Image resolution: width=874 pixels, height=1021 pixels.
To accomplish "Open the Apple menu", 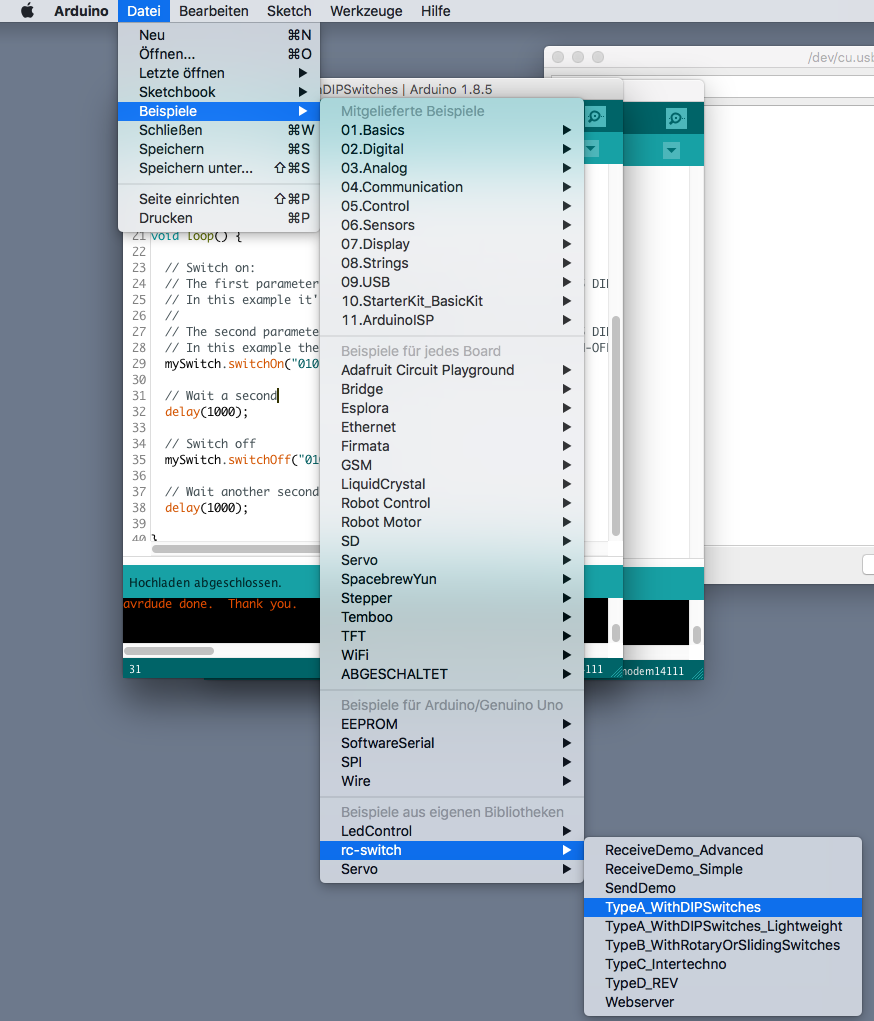I will [x=27, y=11].
